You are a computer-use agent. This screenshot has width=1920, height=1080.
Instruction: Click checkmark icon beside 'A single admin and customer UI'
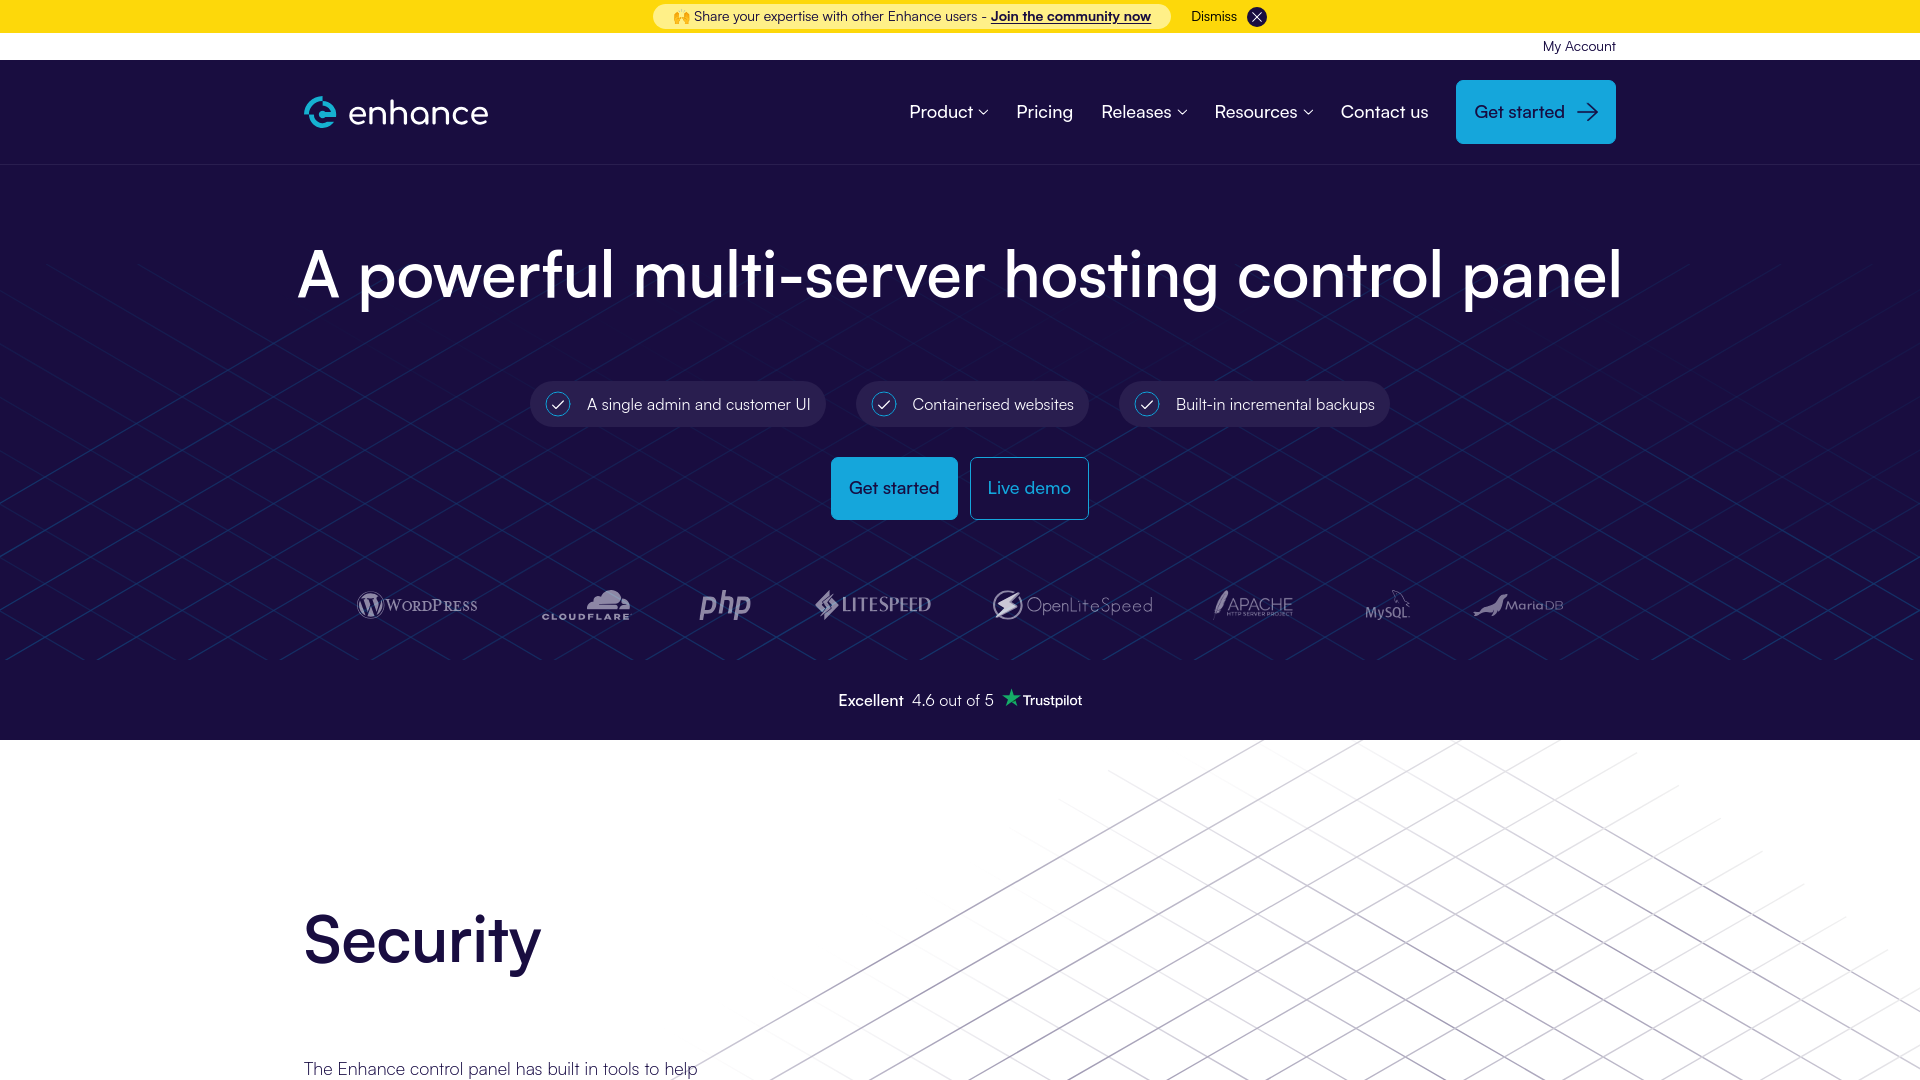(558, 404)
